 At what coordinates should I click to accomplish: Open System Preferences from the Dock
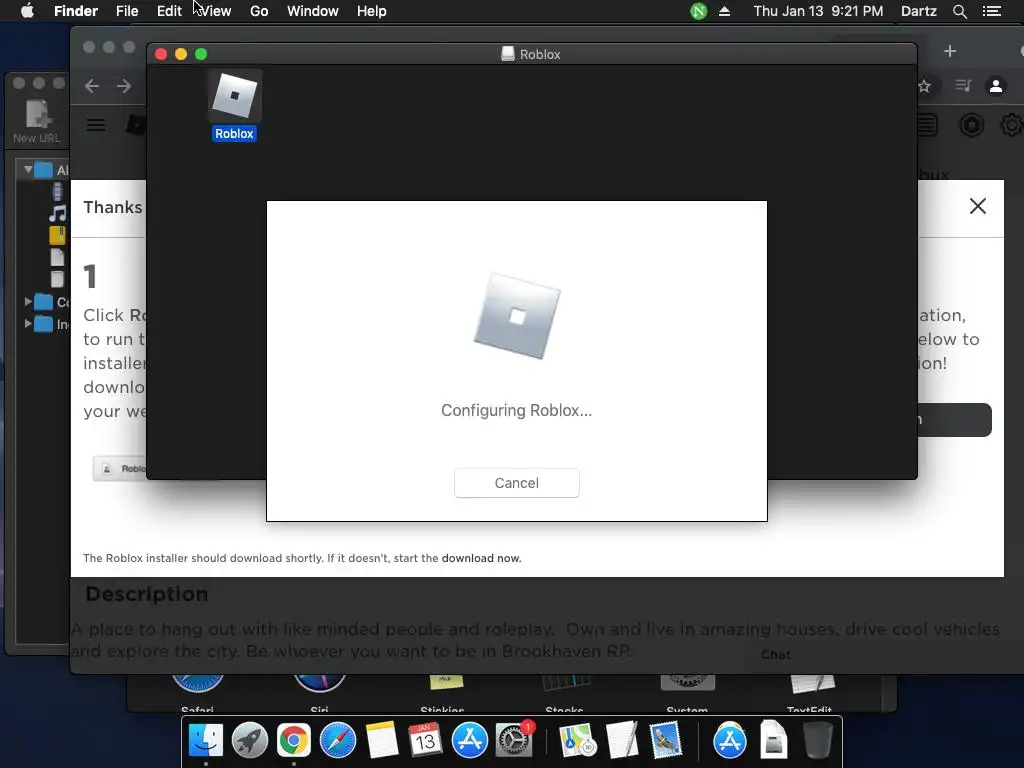(514, 740)
